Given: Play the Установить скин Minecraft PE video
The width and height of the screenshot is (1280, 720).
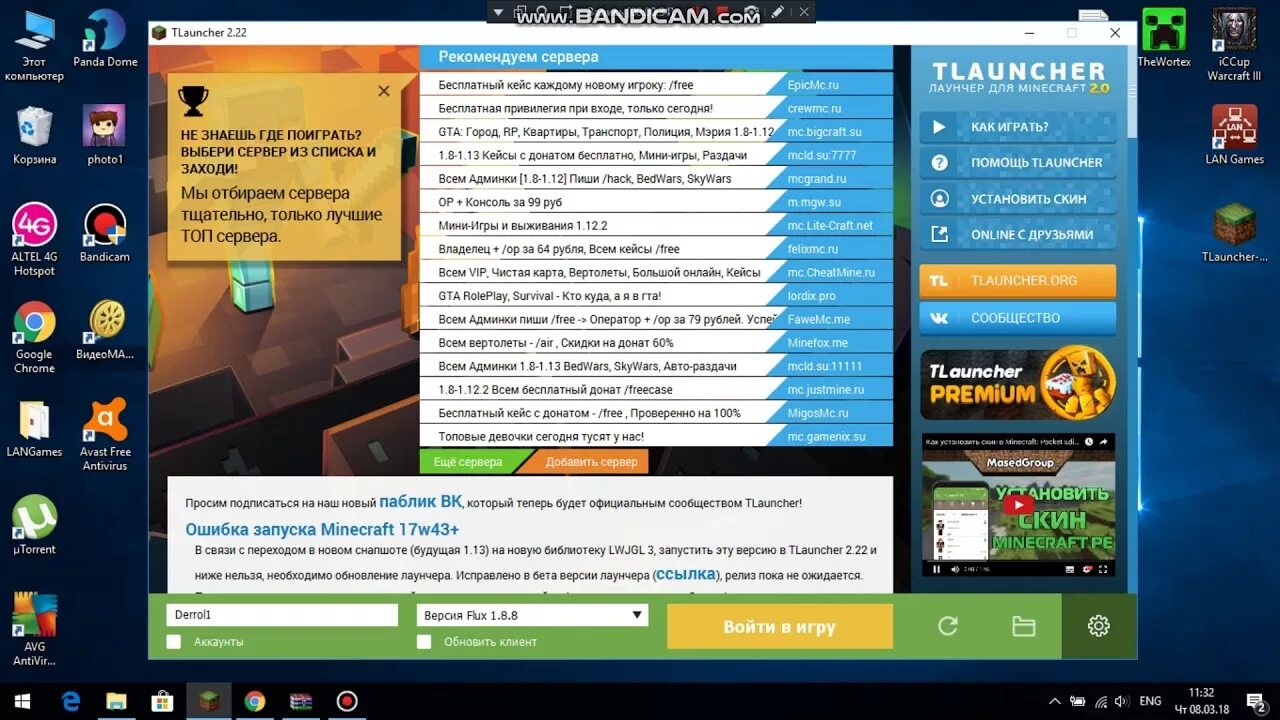Looking at the screenshot, I should pyautogui.click(x=1019, y=505).
